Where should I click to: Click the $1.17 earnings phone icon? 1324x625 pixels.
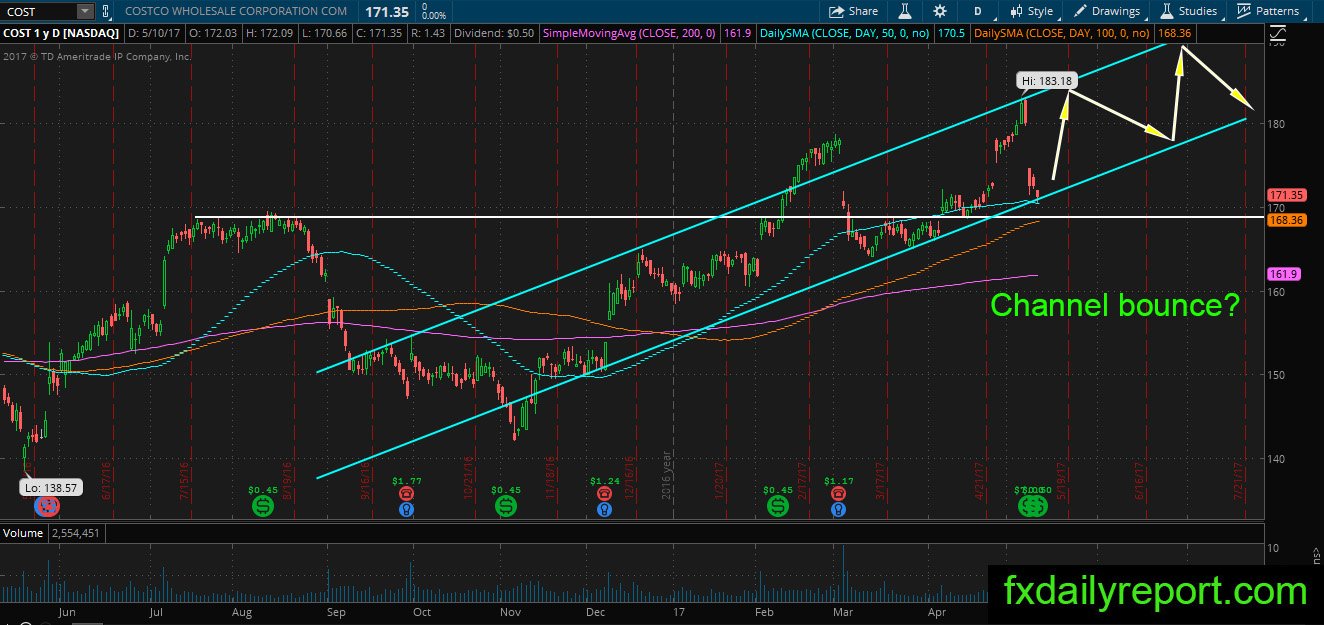tap(836, 493)
